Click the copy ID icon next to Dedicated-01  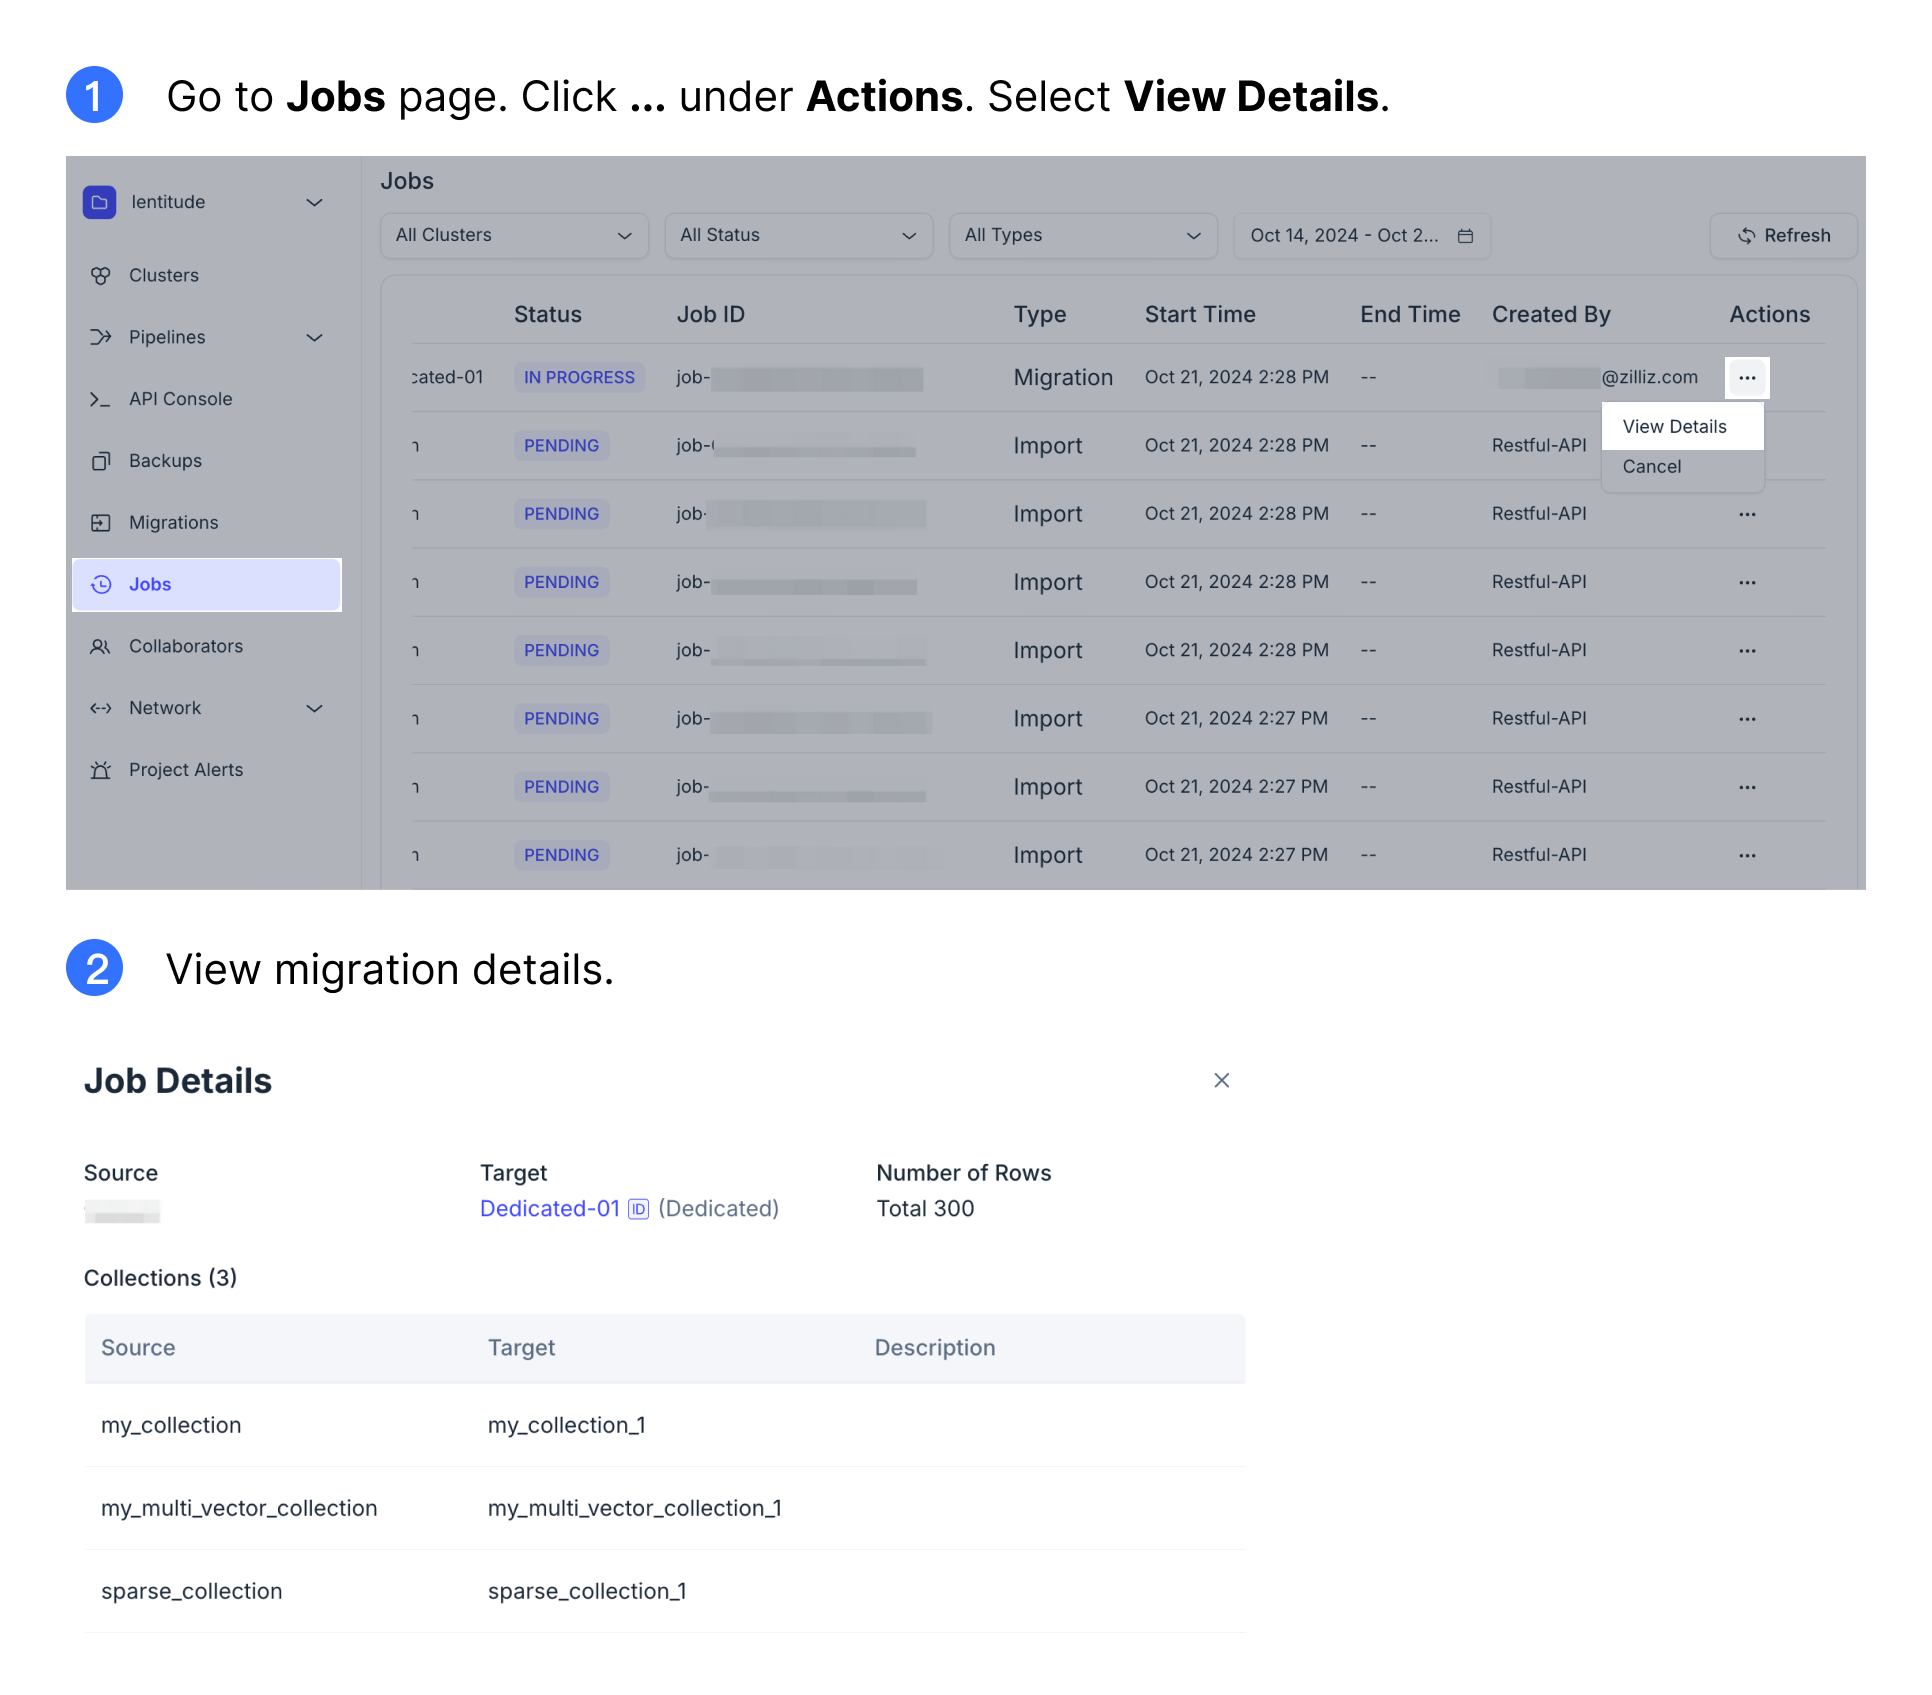638,1209
